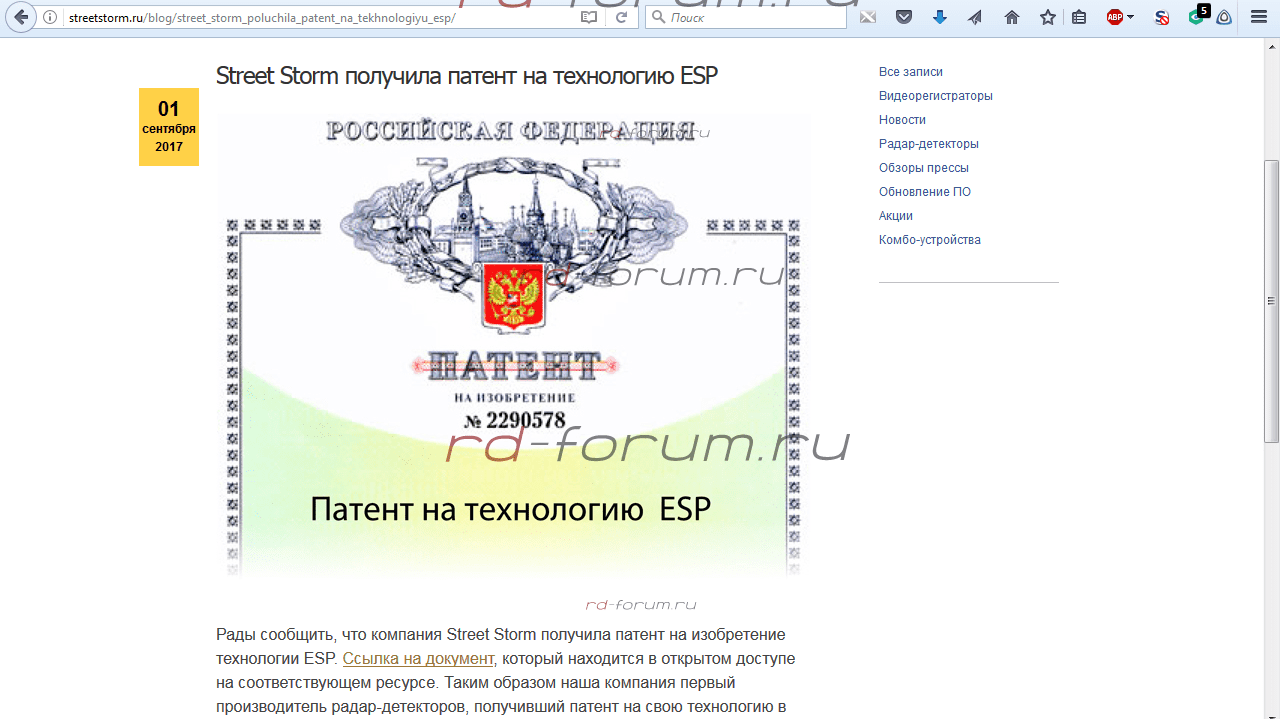This screenshot has width=1280, height=719.
Task: Open the Firefox hamburger menu
Action: pyautogui.click(x=1259, y=17)
